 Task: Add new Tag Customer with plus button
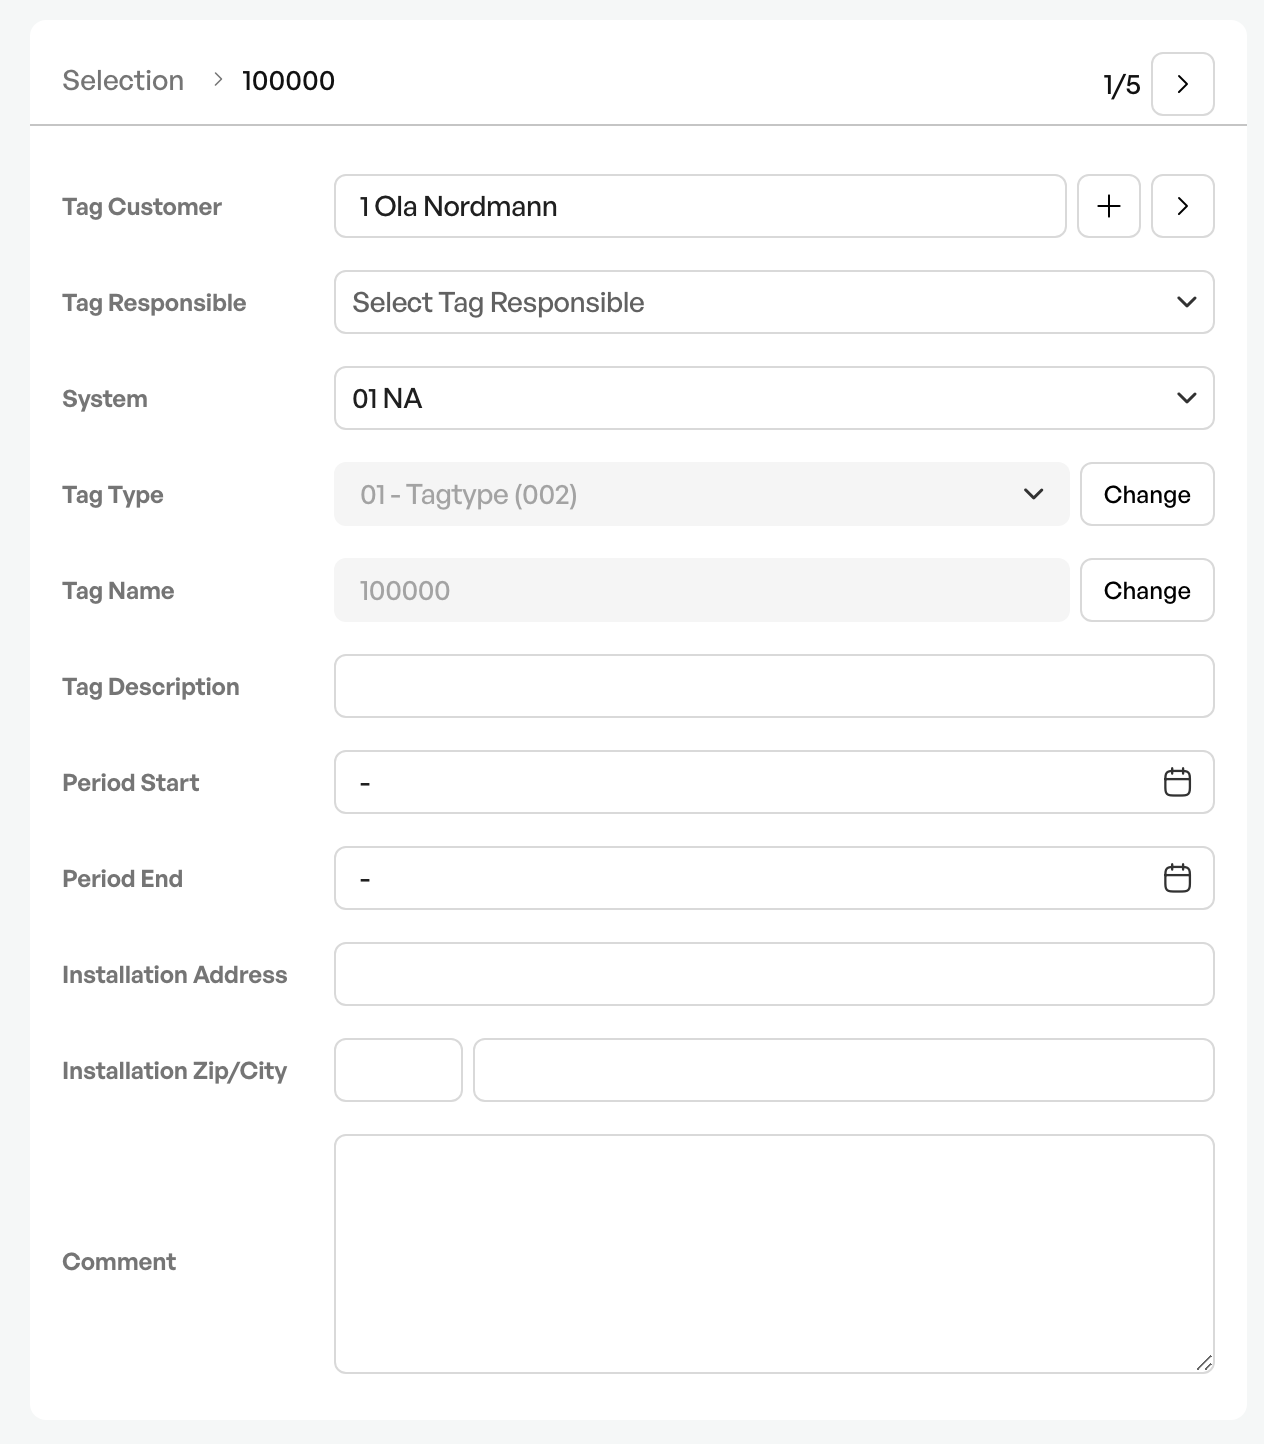1108,206
